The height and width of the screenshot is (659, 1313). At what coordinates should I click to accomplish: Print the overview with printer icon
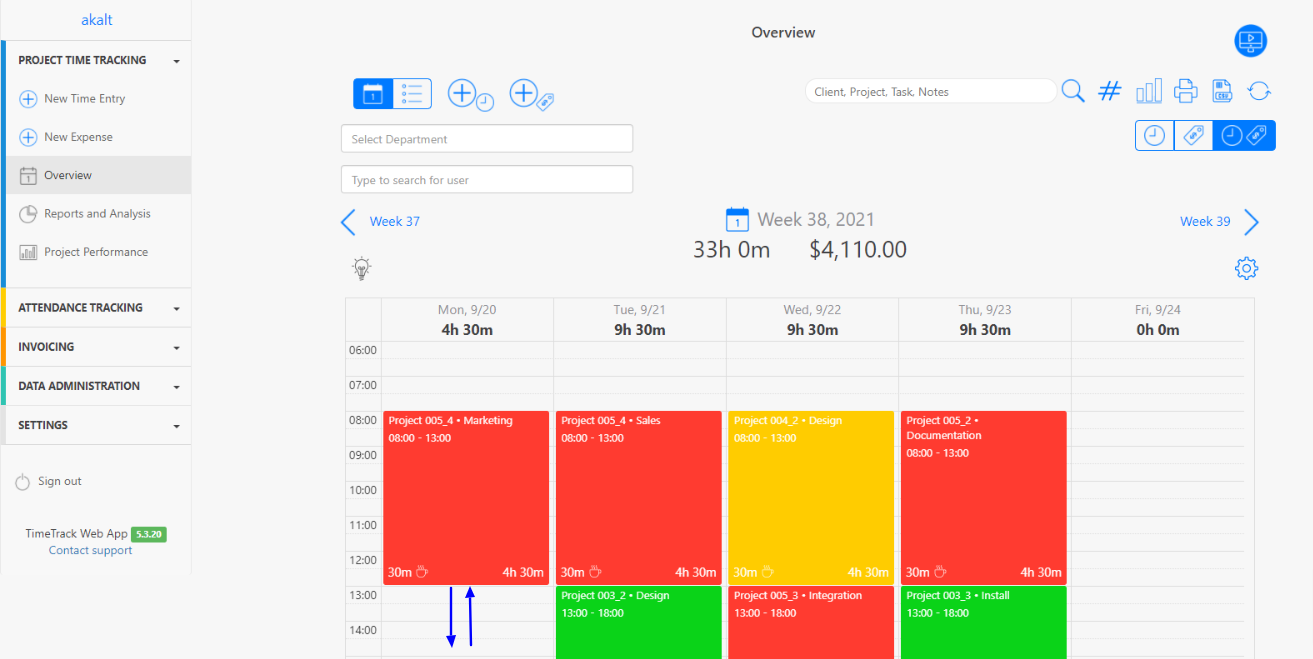(1185, 91)
